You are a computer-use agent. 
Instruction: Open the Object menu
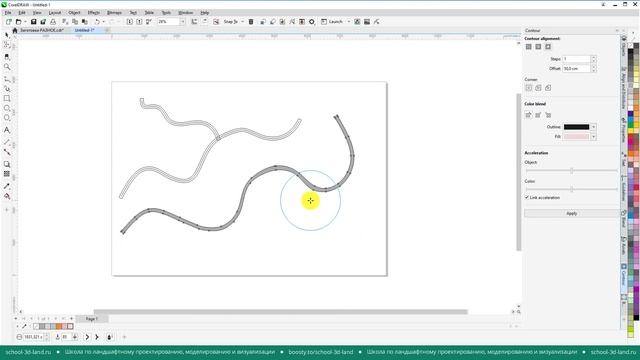(74, 13)
